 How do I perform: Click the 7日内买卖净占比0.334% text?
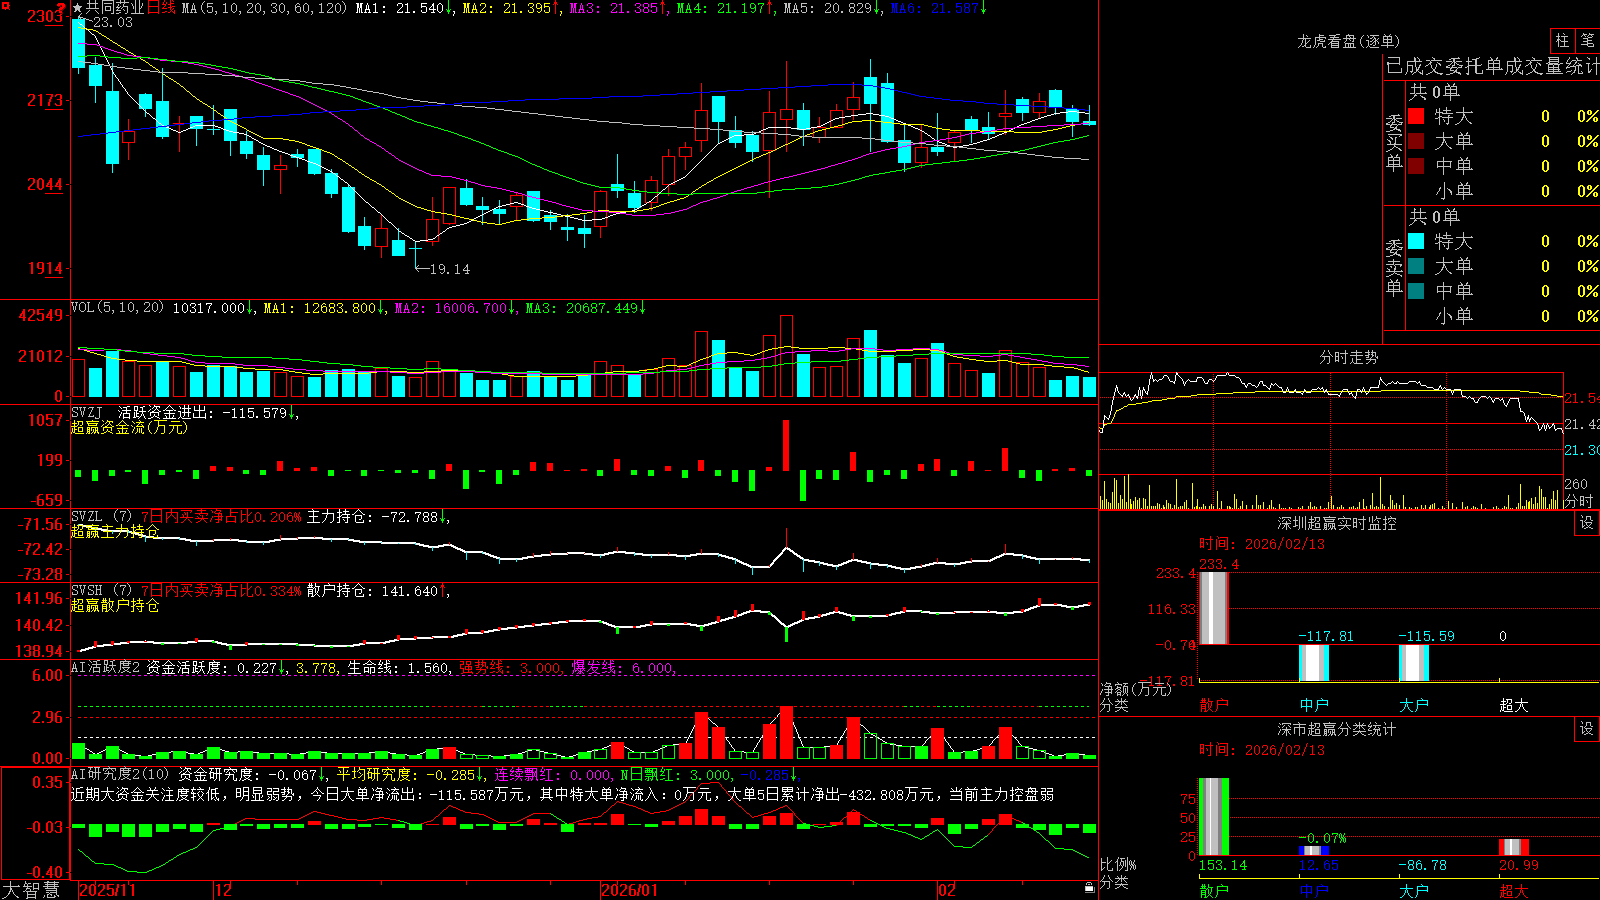221,591
